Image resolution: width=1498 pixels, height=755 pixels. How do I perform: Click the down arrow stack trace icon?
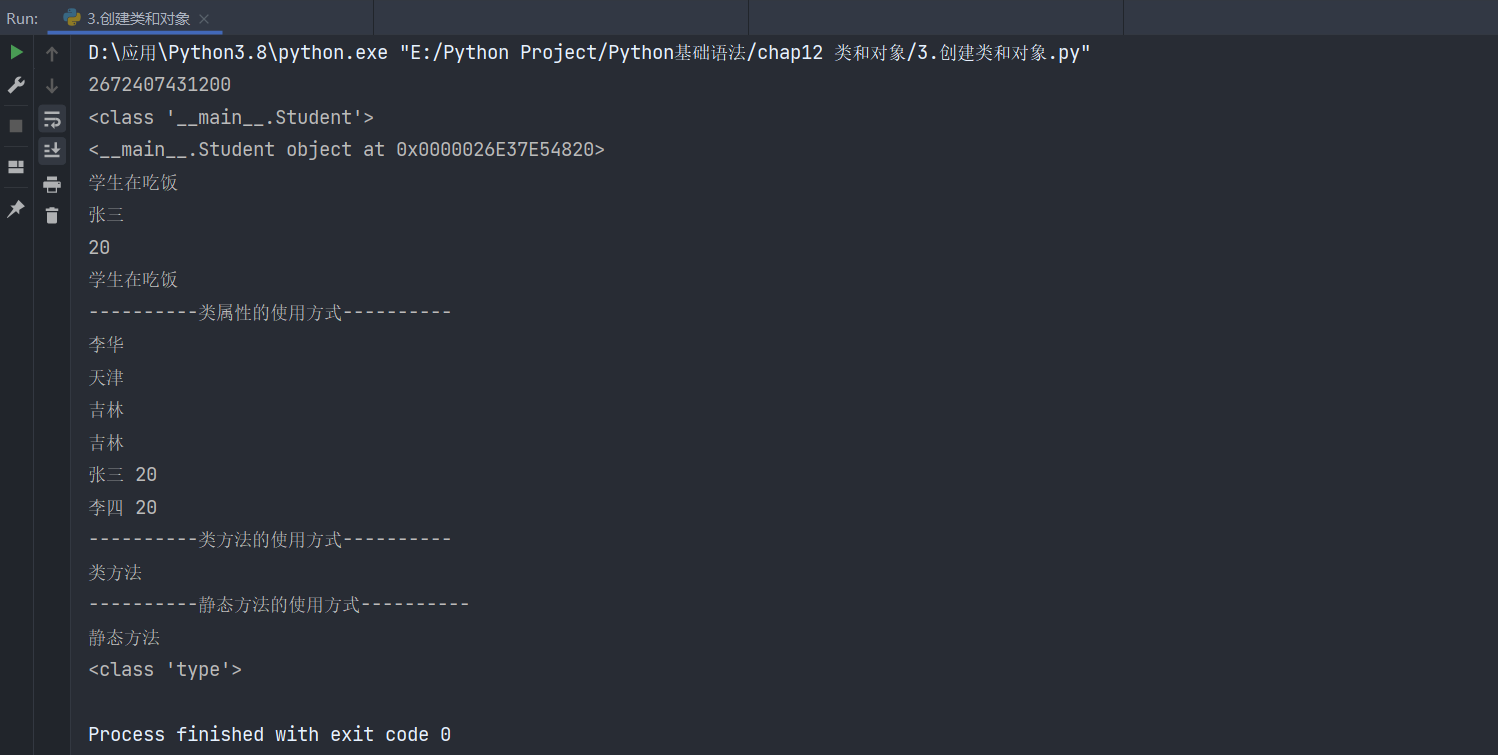pos(52,87)
